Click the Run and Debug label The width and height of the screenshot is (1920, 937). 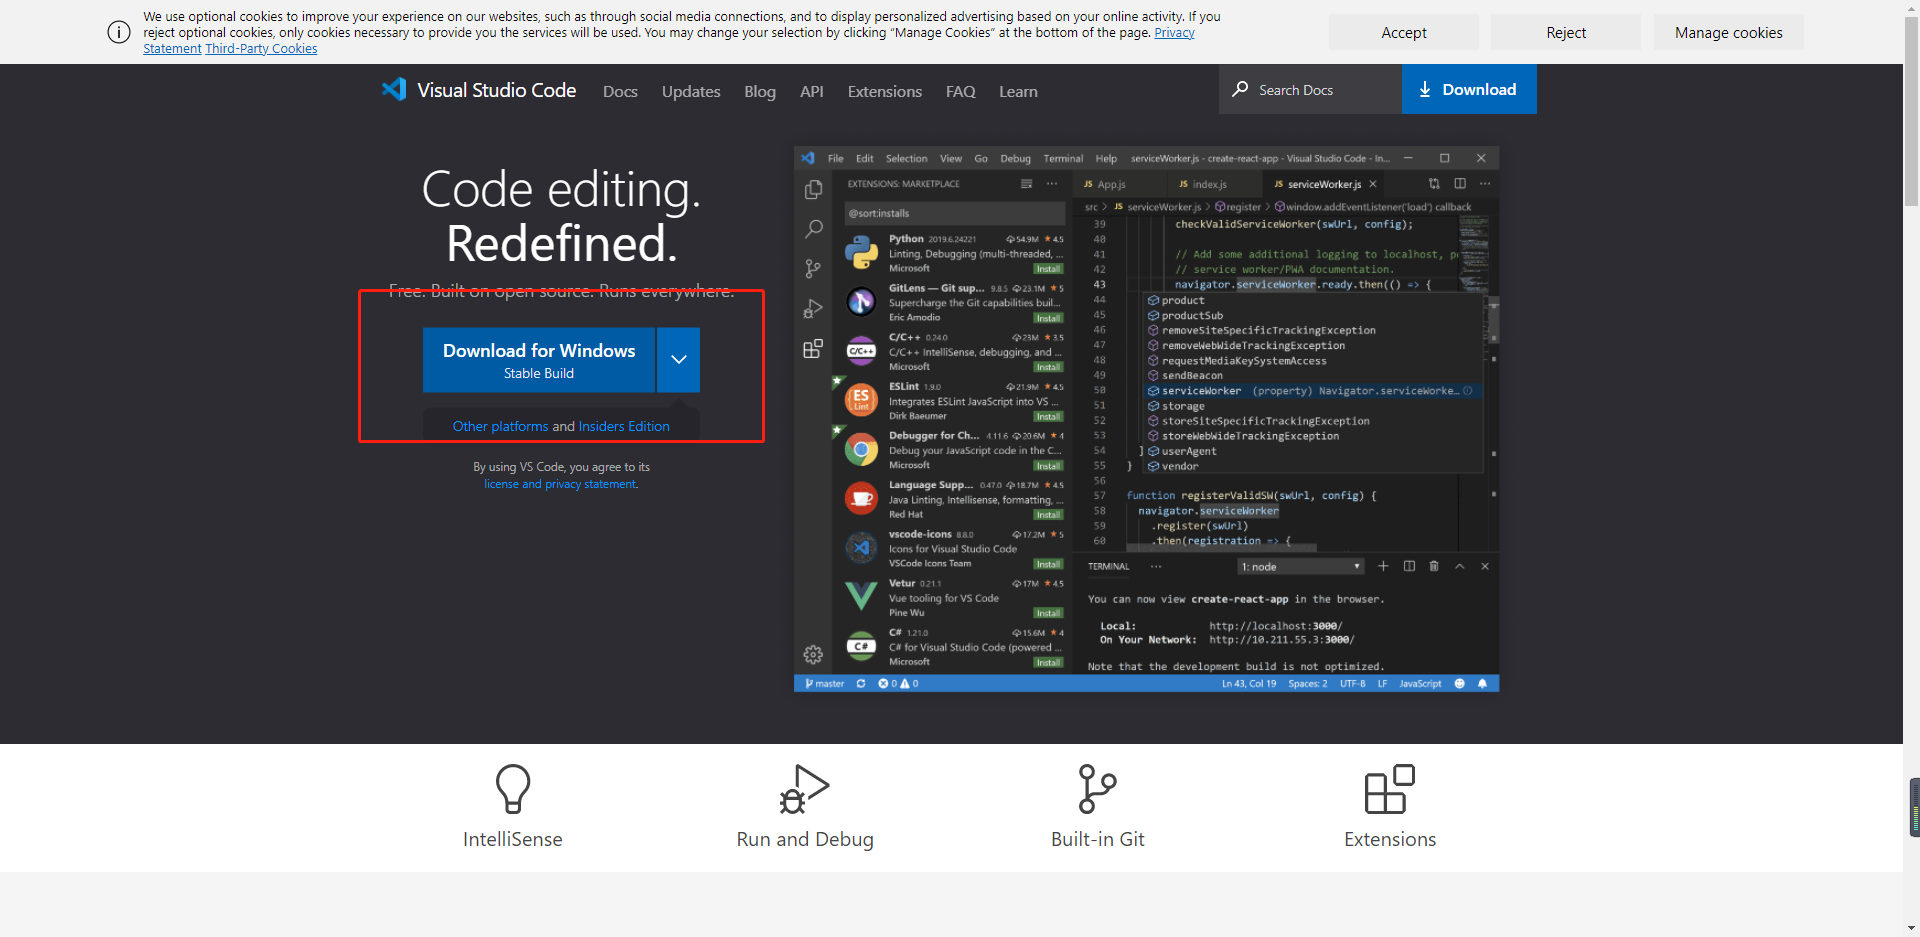(805, 839)
